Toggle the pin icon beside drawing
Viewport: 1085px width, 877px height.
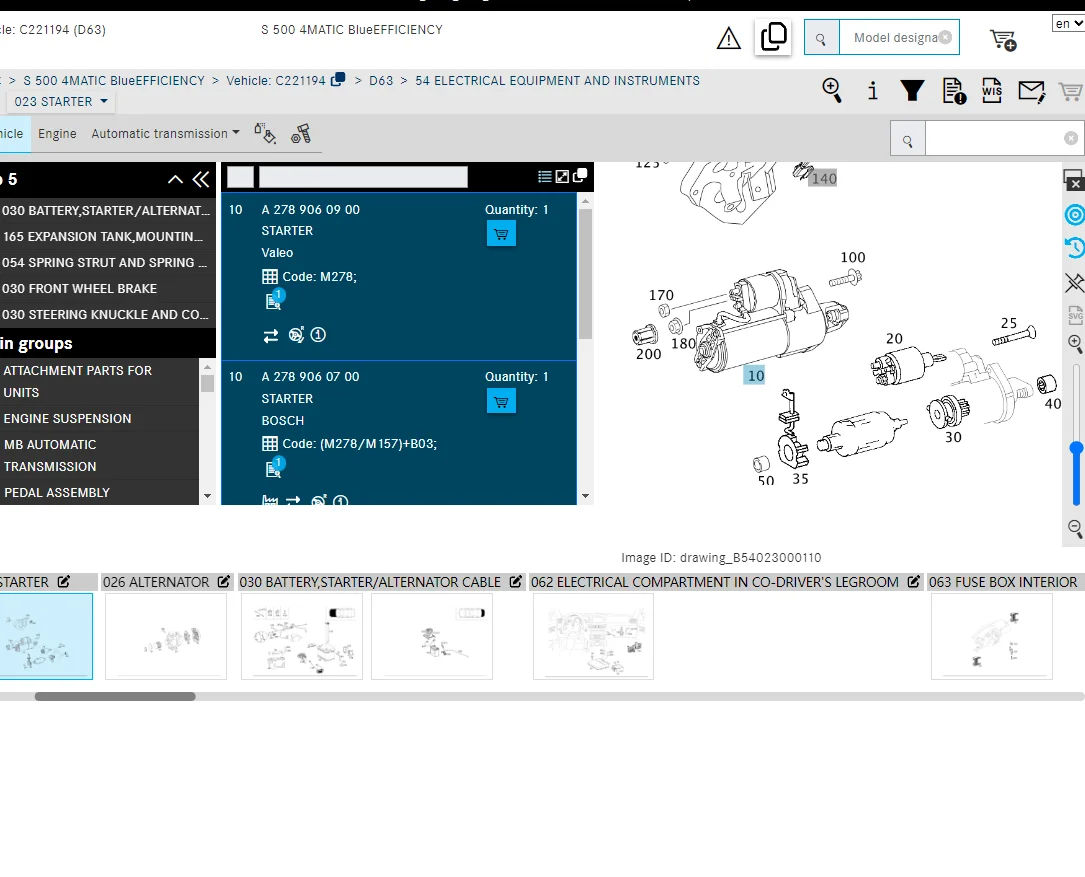click(x=1075, y=282)
